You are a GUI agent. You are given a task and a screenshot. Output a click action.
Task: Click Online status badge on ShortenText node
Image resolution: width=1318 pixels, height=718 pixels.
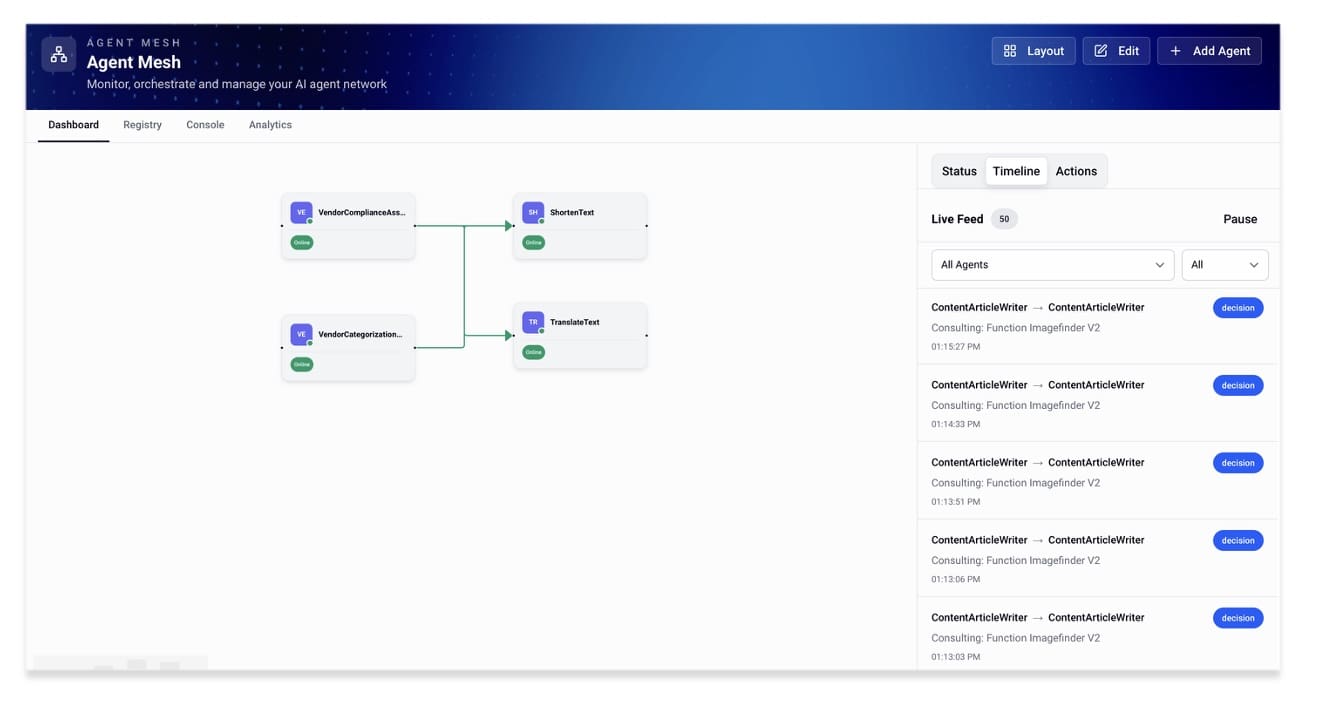point(534,242)
